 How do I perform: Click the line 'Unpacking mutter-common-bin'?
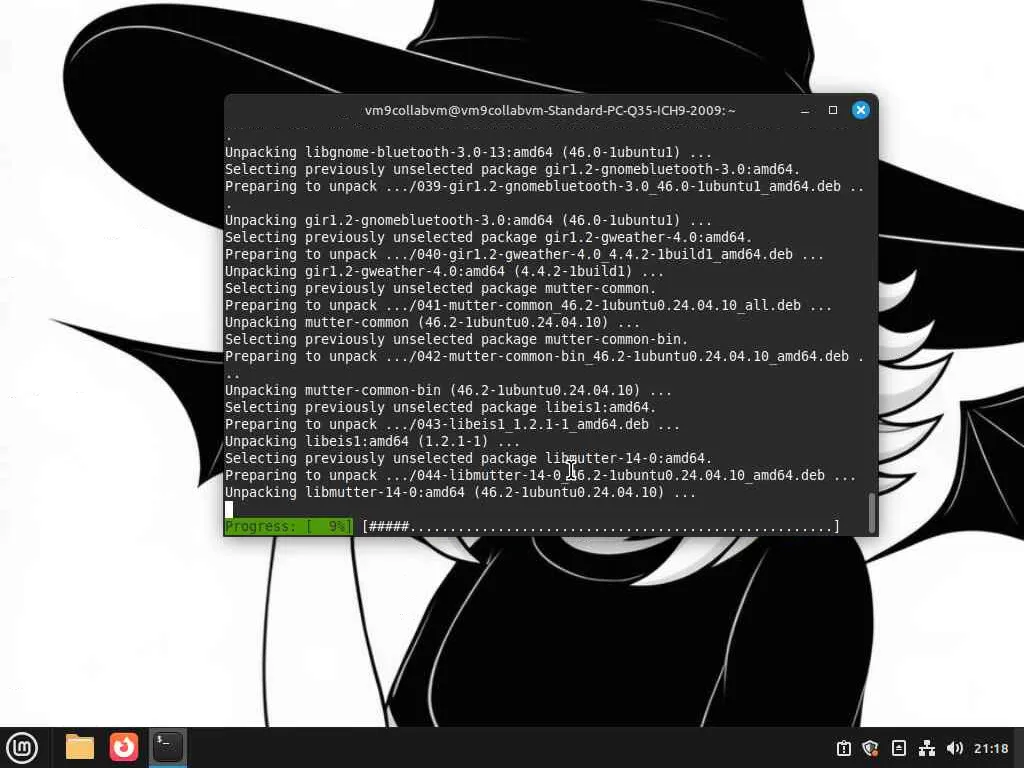coord(448,391)
